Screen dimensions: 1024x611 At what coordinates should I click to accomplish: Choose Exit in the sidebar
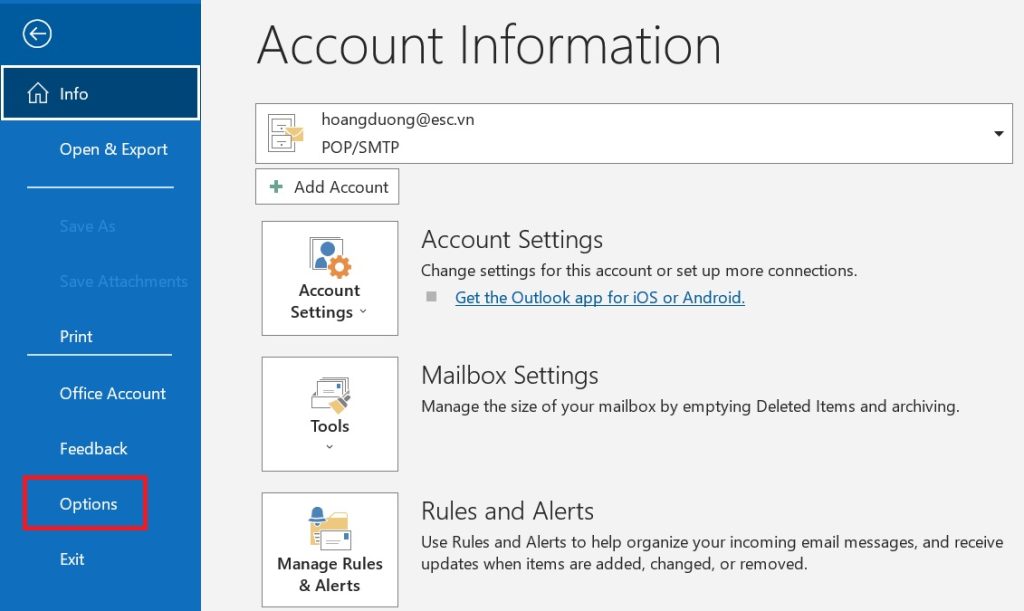coord(72,559)
